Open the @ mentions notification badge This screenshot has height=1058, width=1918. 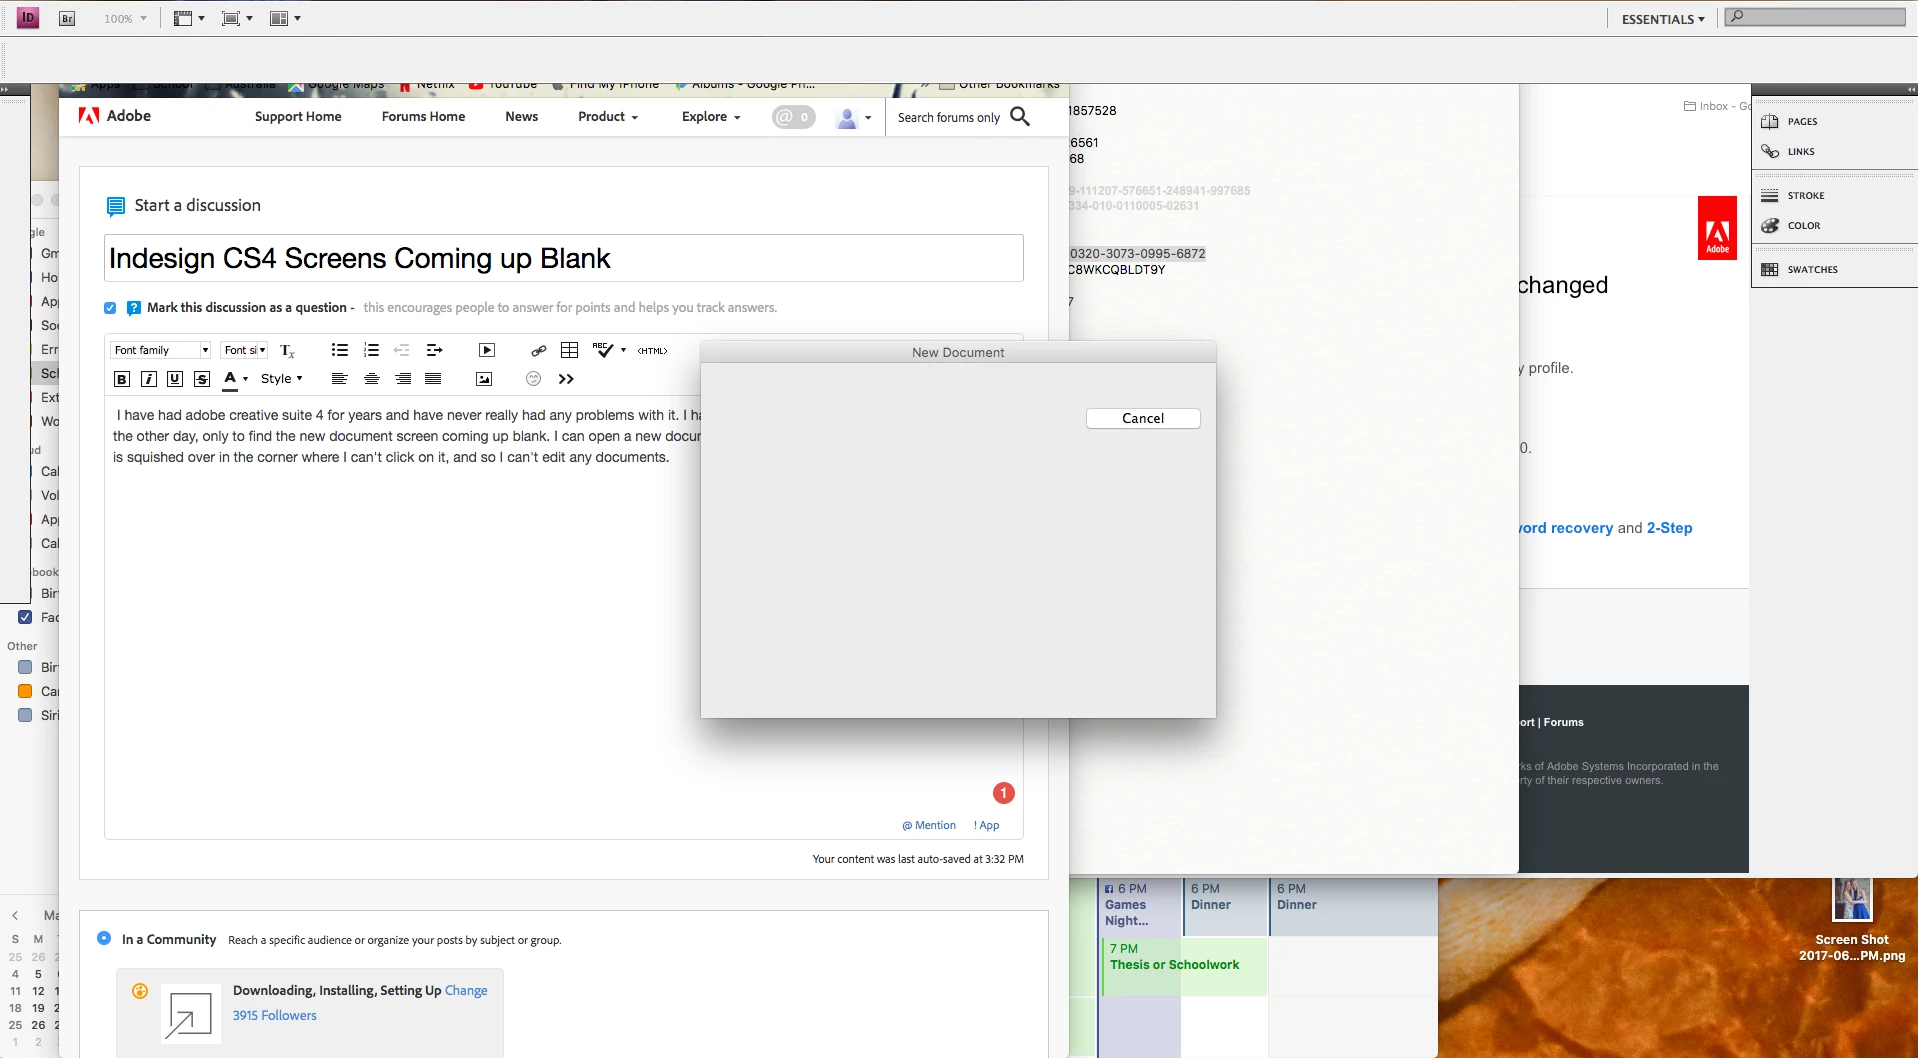click(x=793, y=117)
